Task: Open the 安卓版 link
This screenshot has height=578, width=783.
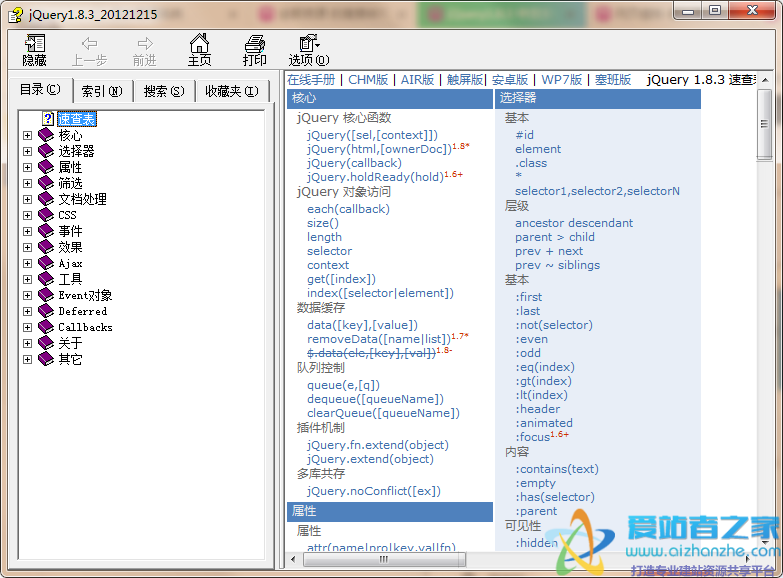Action: (510, 80)
